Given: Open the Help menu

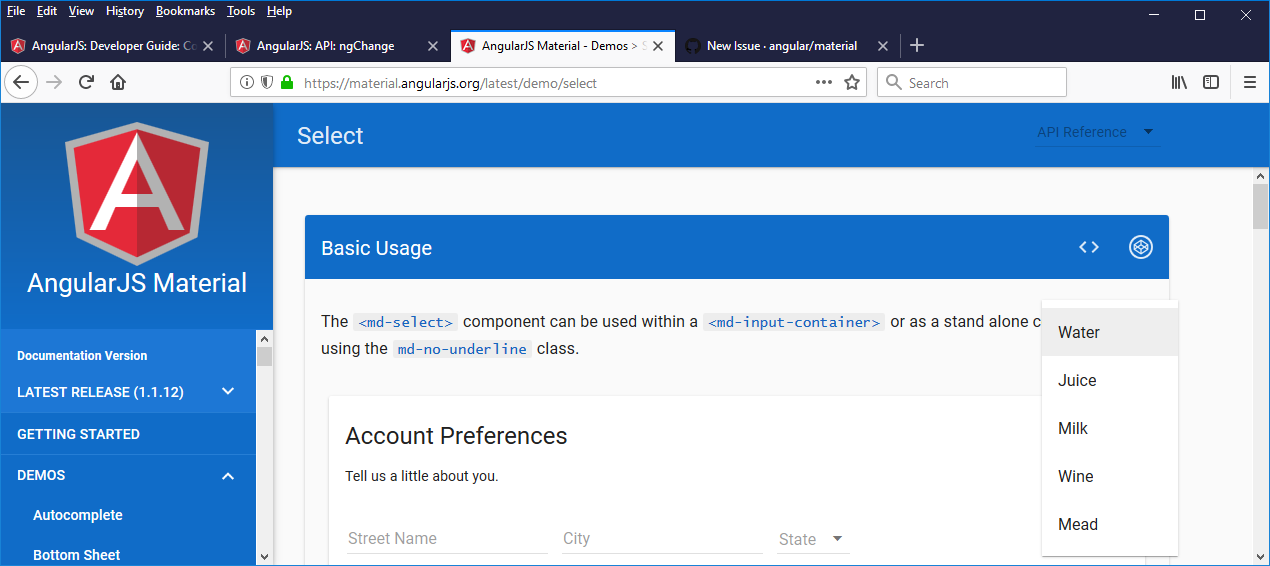Looking at the screenshot, I should click(x=279, y=11).
